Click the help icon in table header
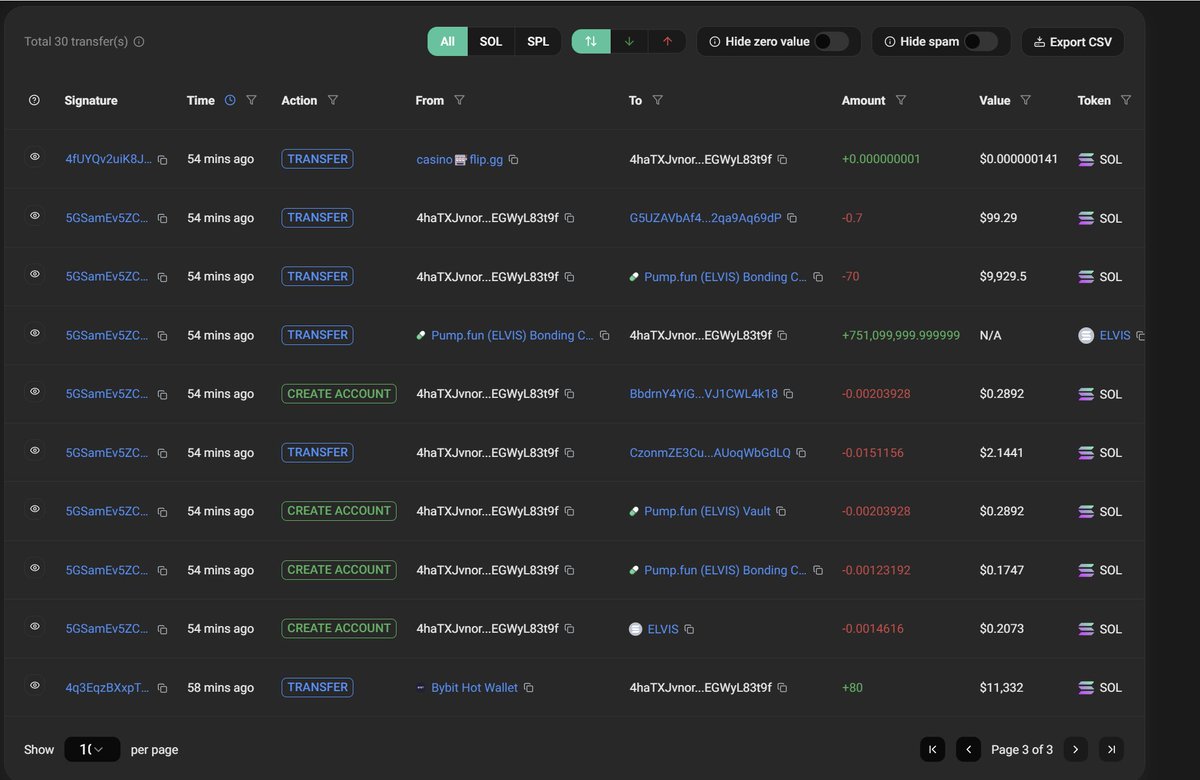 (x=34, y=100)
